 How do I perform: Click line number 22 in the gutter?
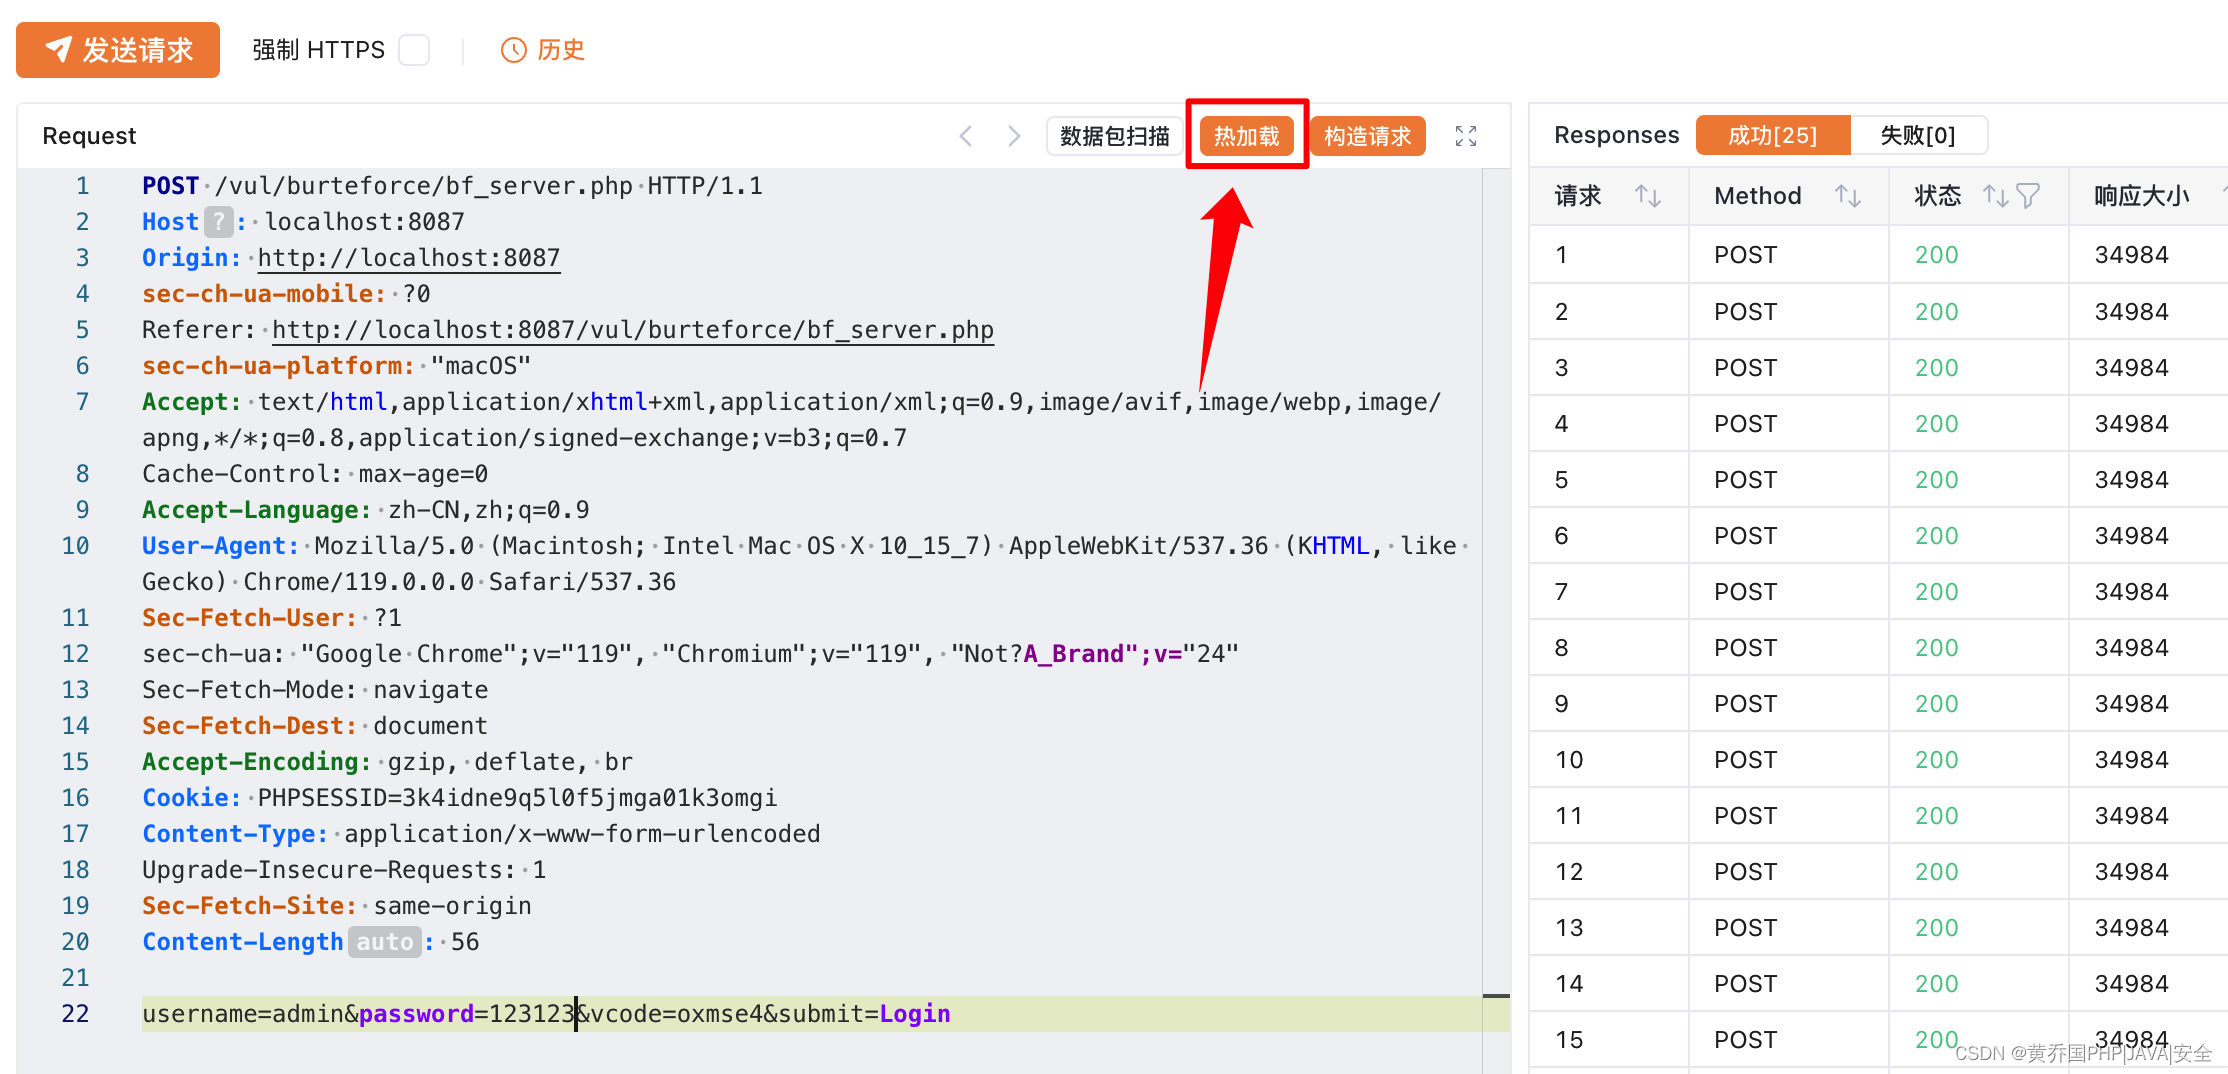tap(75, 1014)
